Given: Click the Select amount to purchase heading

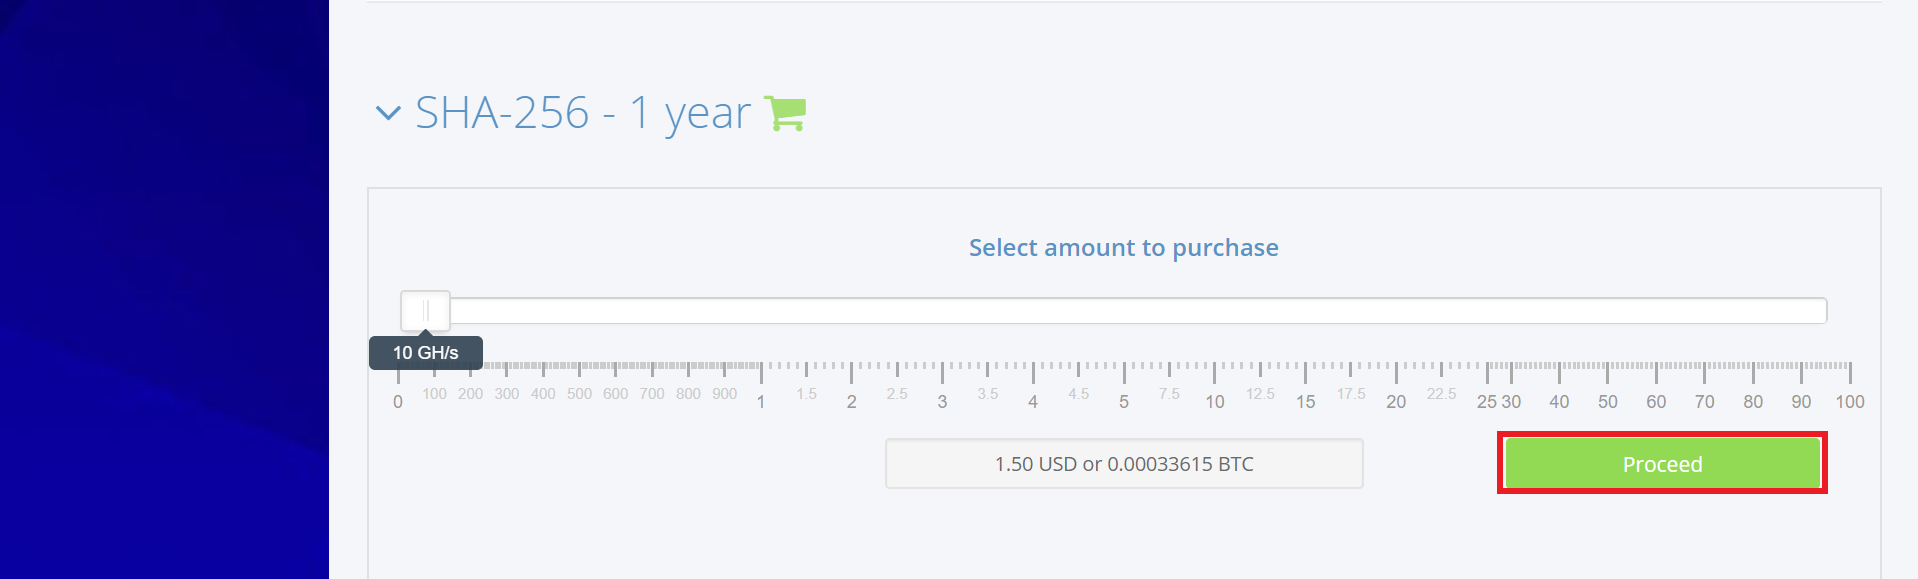Looking at the screenshot, I should coord(1124,248).
